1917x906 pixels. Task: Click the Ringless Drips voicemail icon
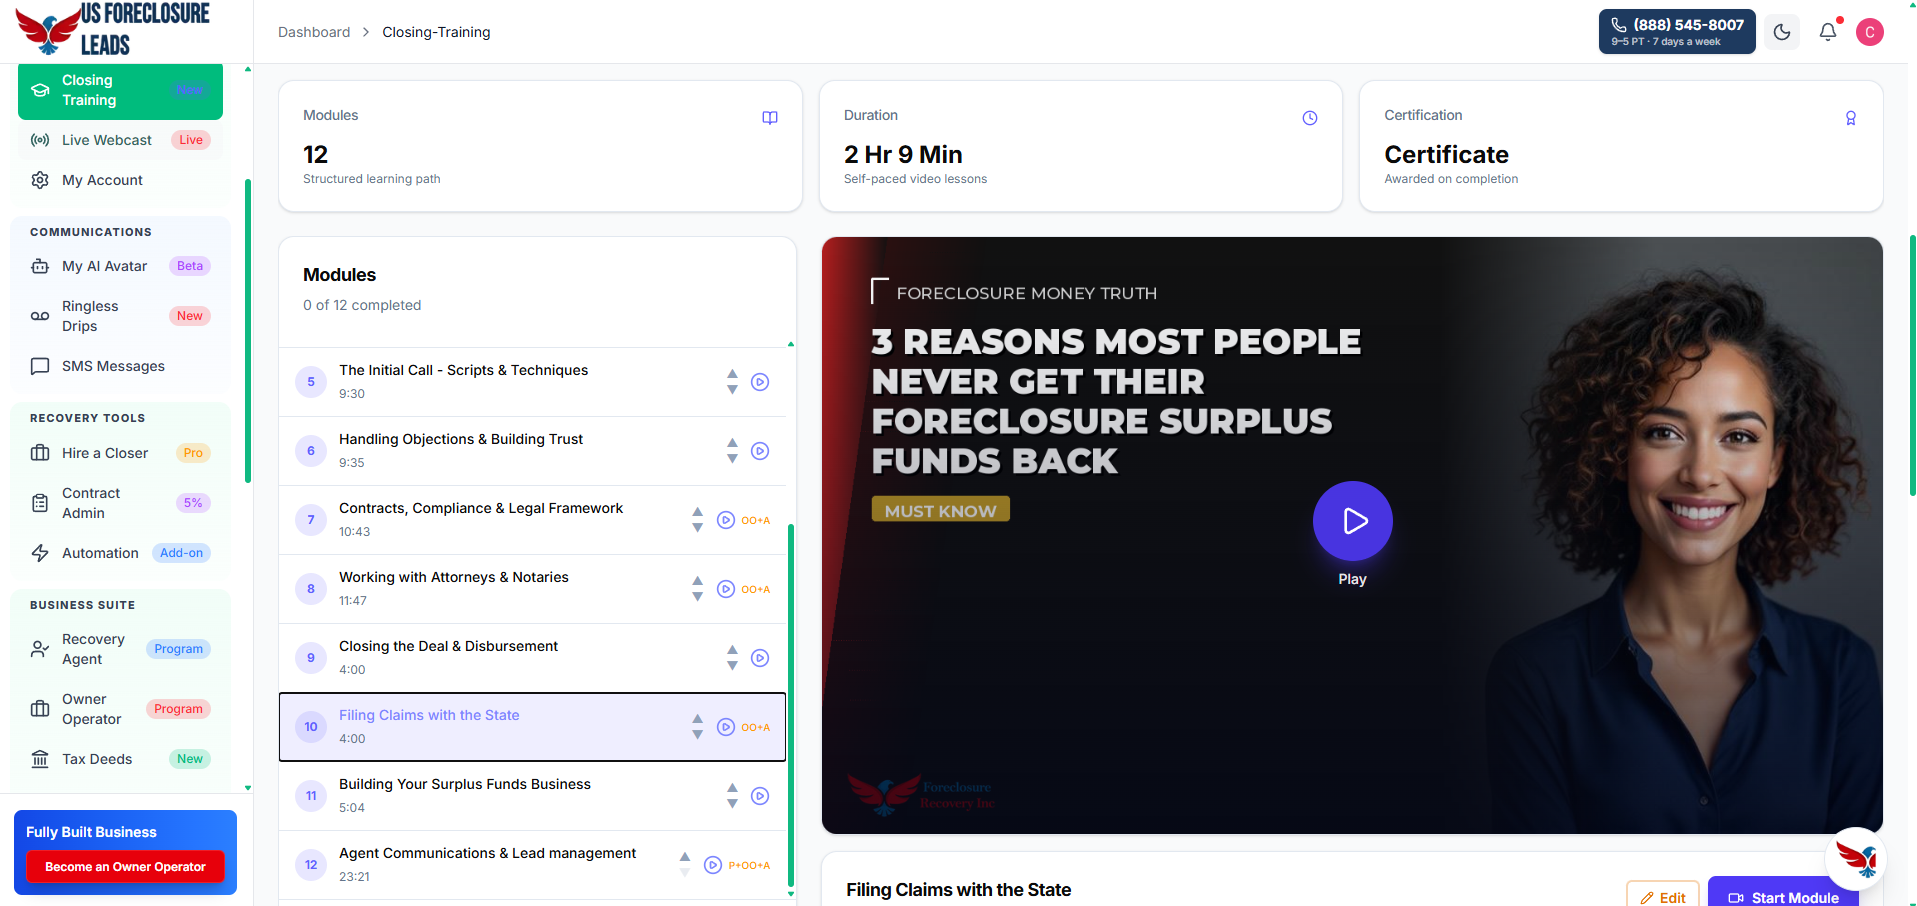click(40, 316)
